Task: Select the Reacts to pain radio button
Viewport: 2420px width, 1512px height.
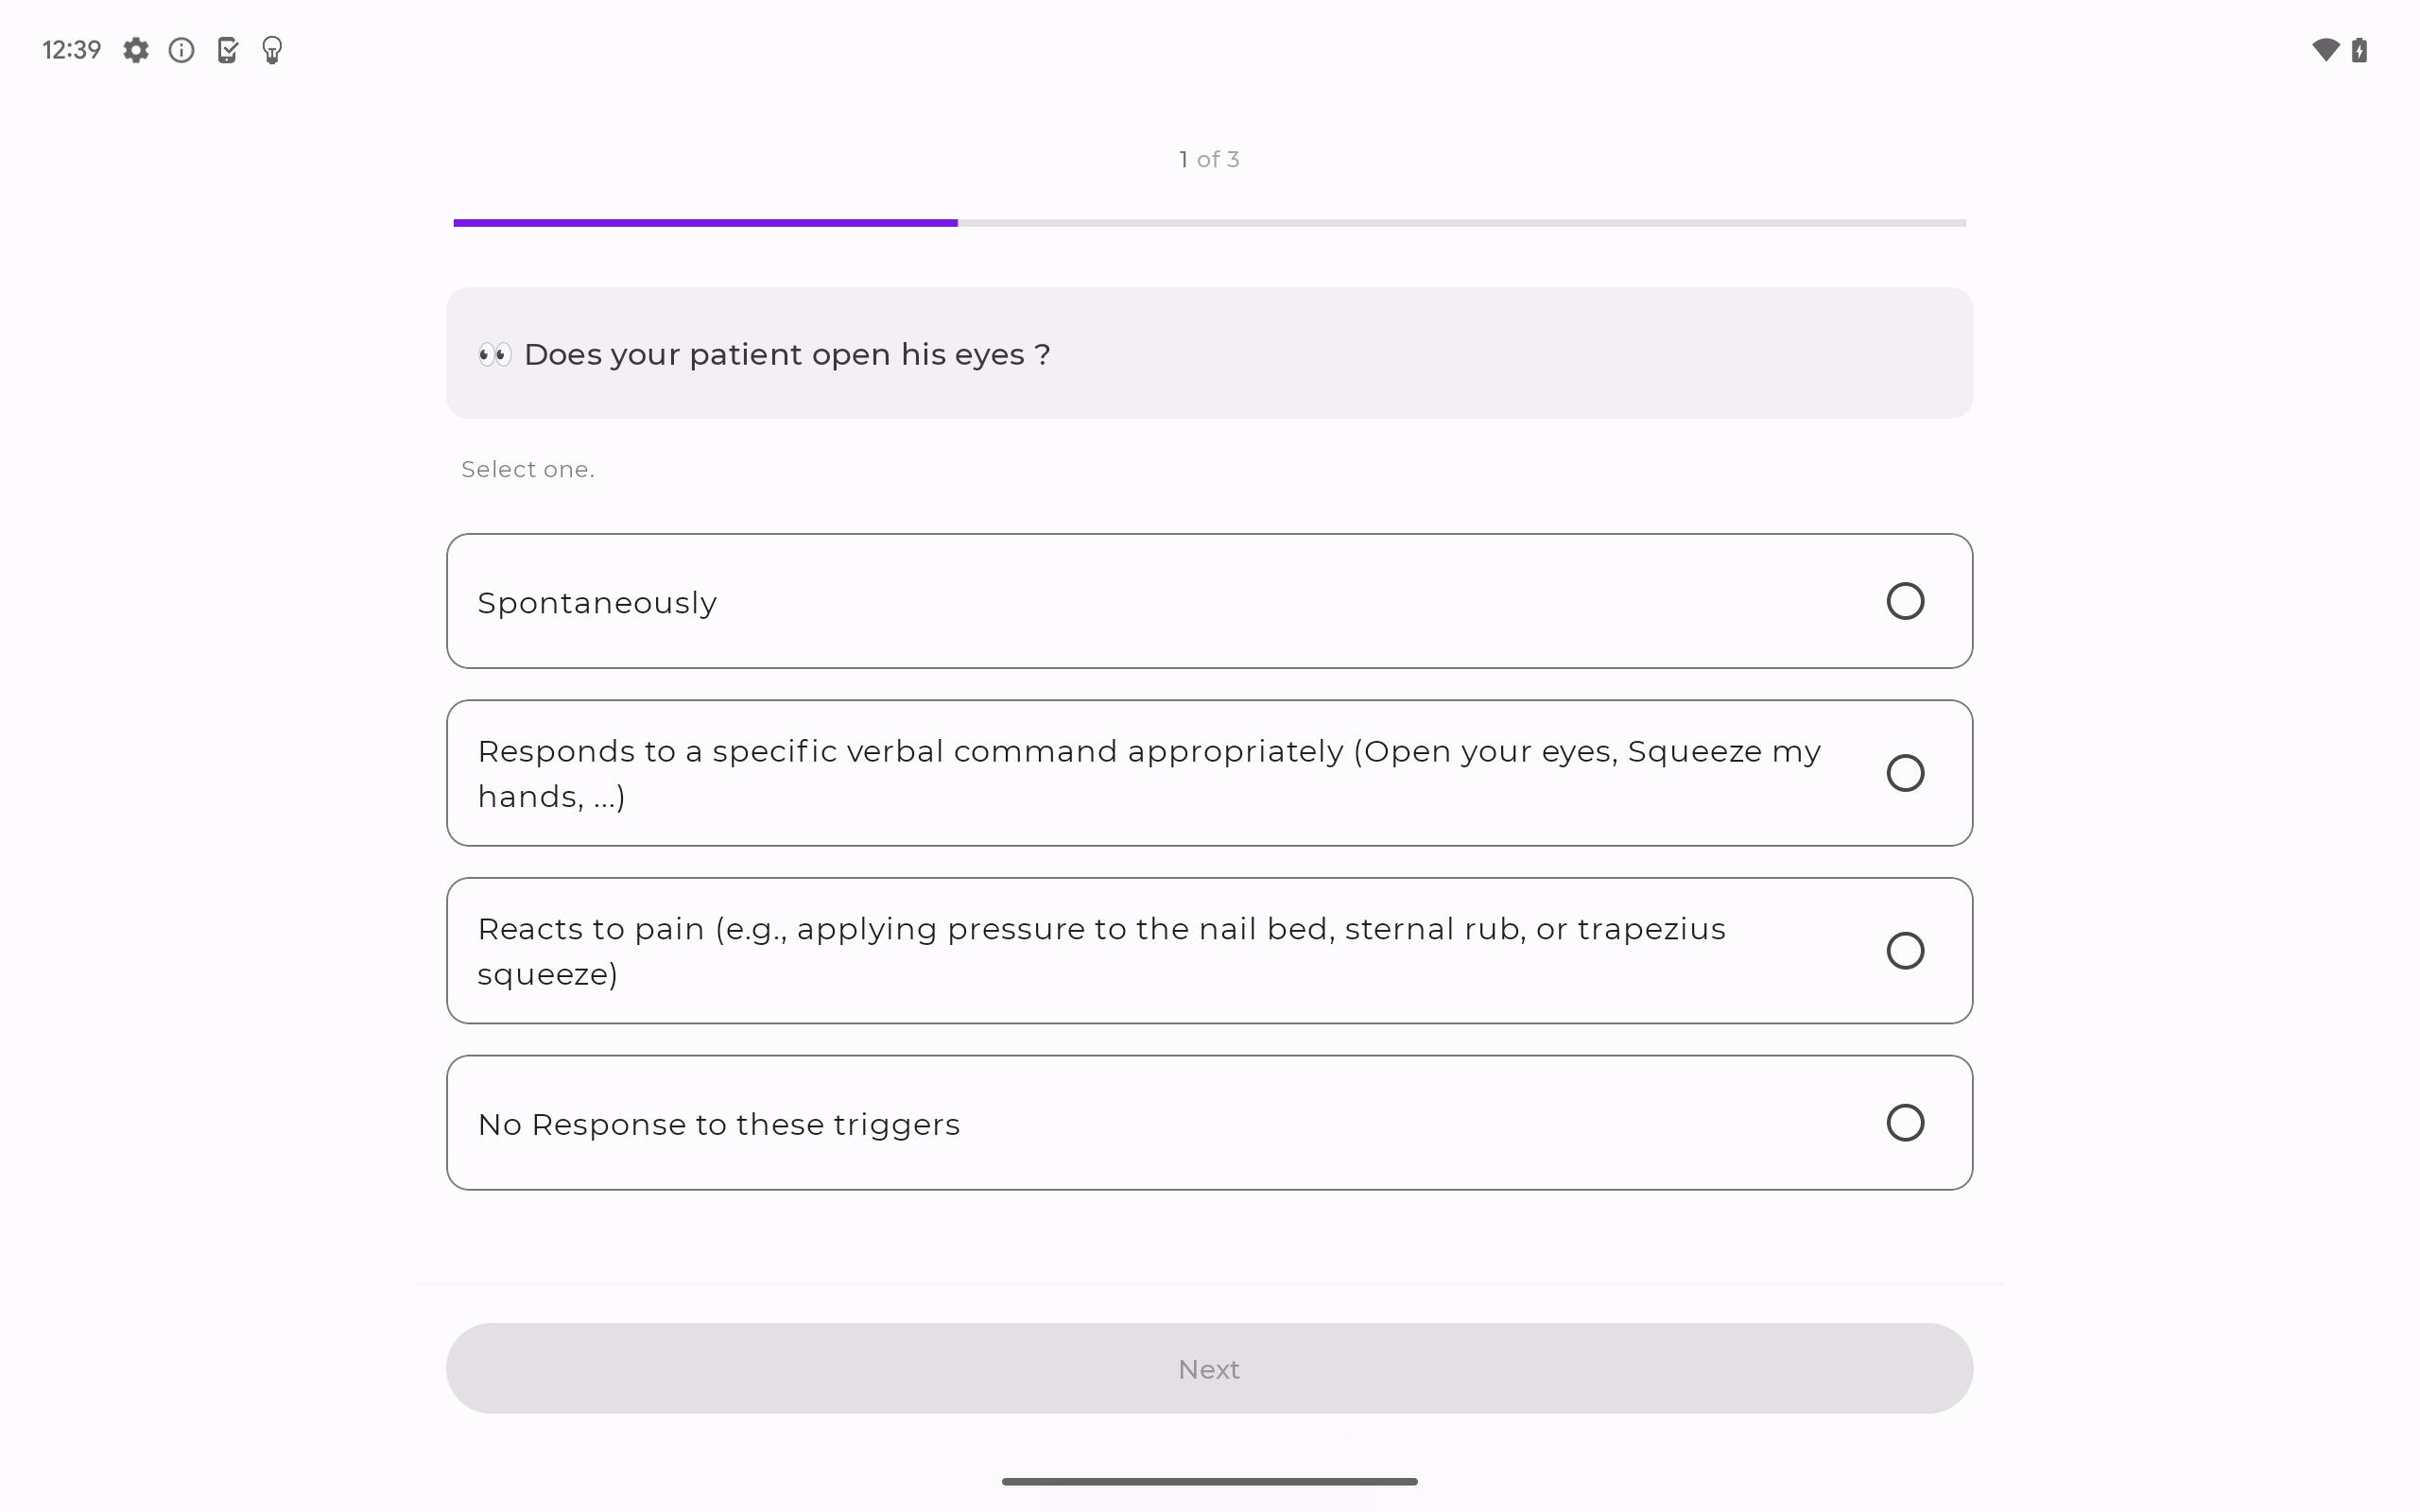Action: (1905, 951)
